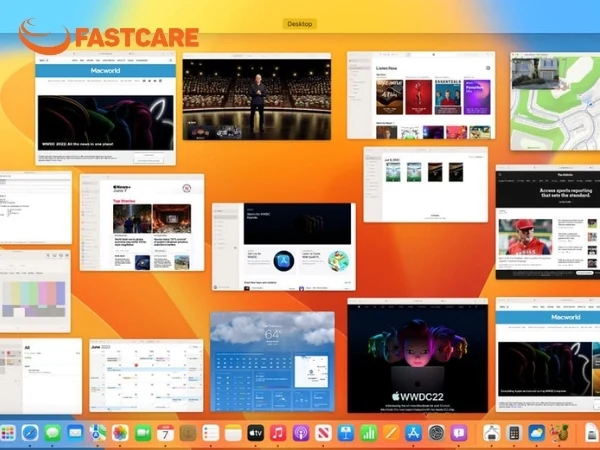Select the June Calendar window

tap(146, 375)
